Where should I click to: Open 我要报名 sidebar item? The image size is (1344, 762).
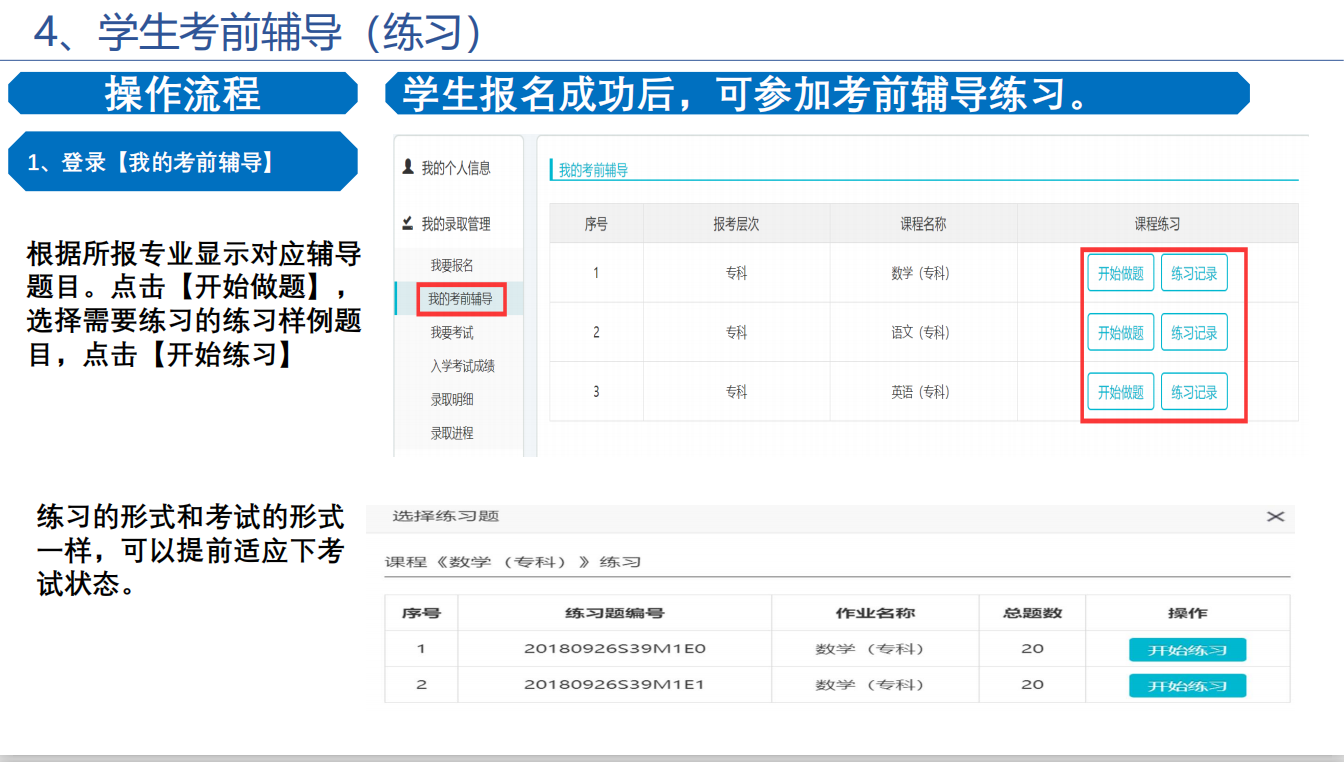coord(452,265)
